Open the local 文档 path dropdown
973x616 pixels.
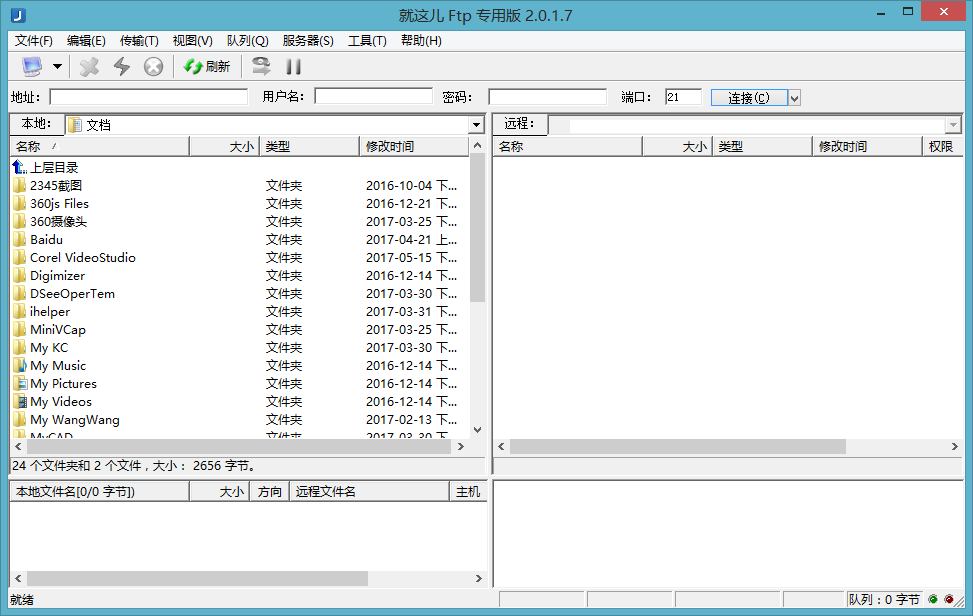[x=476, y=125]
